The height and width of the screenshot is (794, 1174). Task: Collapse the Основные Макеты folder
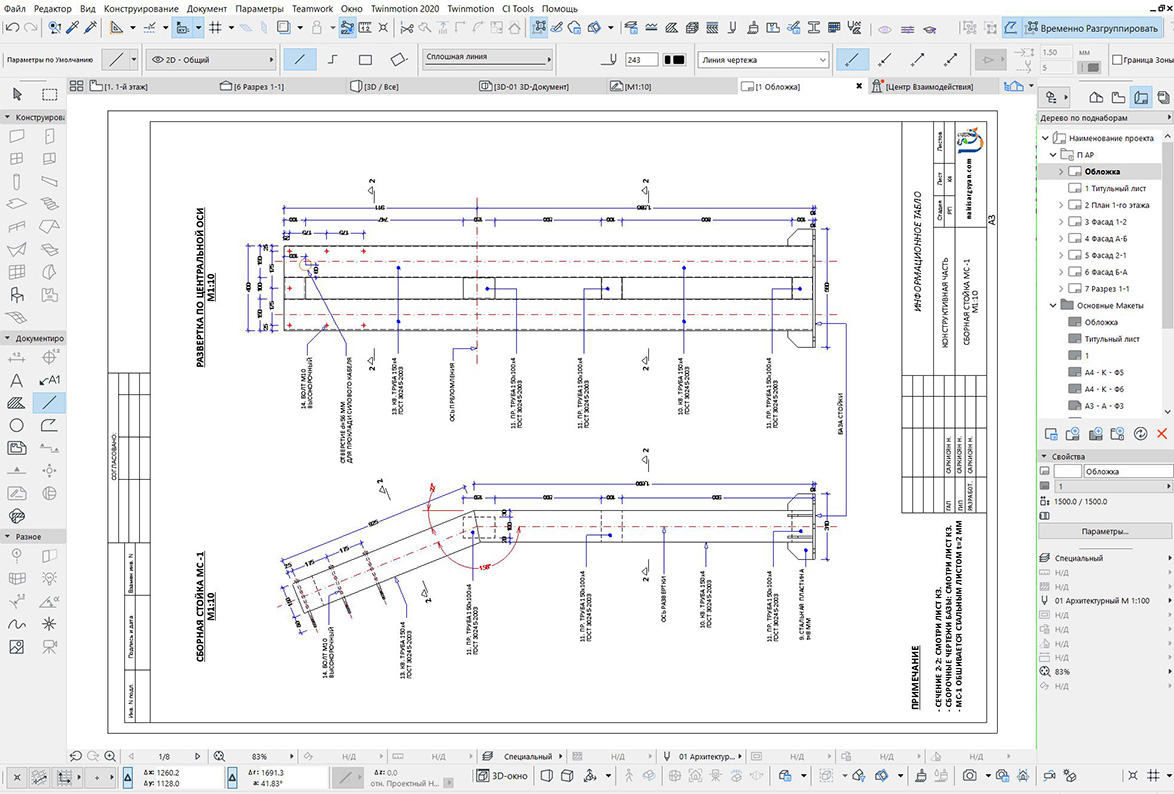(x=1053, y=306)
